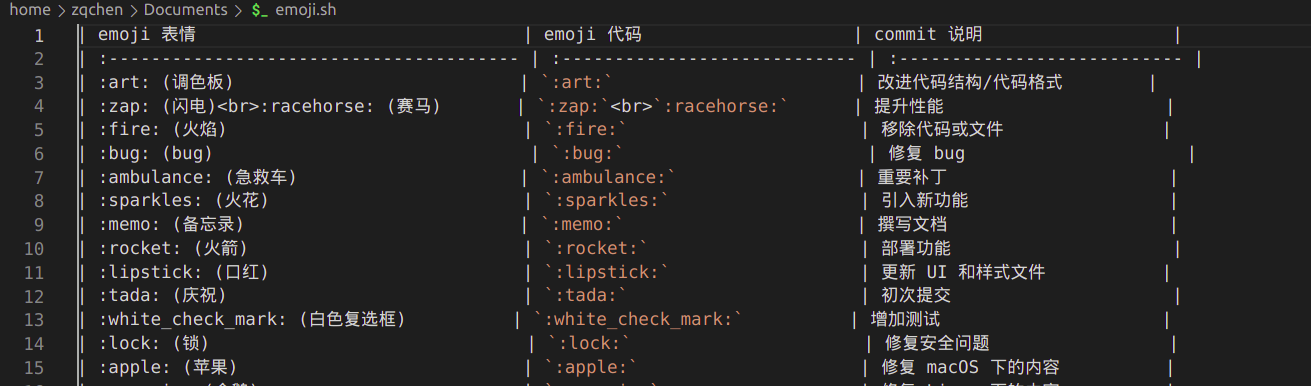Click the orange `:lock:` code text

590,344
